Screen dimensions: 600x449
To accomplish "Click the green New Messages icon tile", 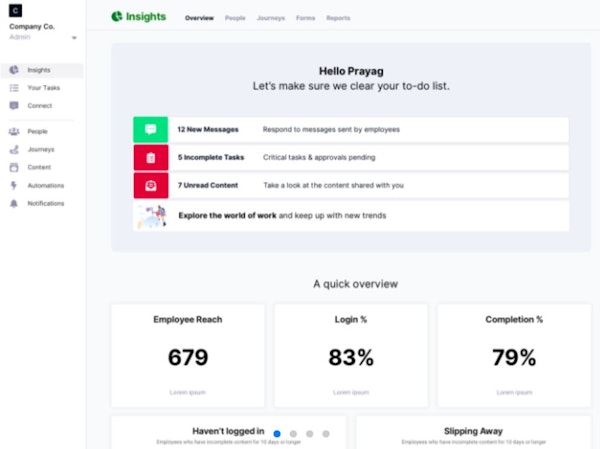I will pyautogui.click(x=150, y=130).
